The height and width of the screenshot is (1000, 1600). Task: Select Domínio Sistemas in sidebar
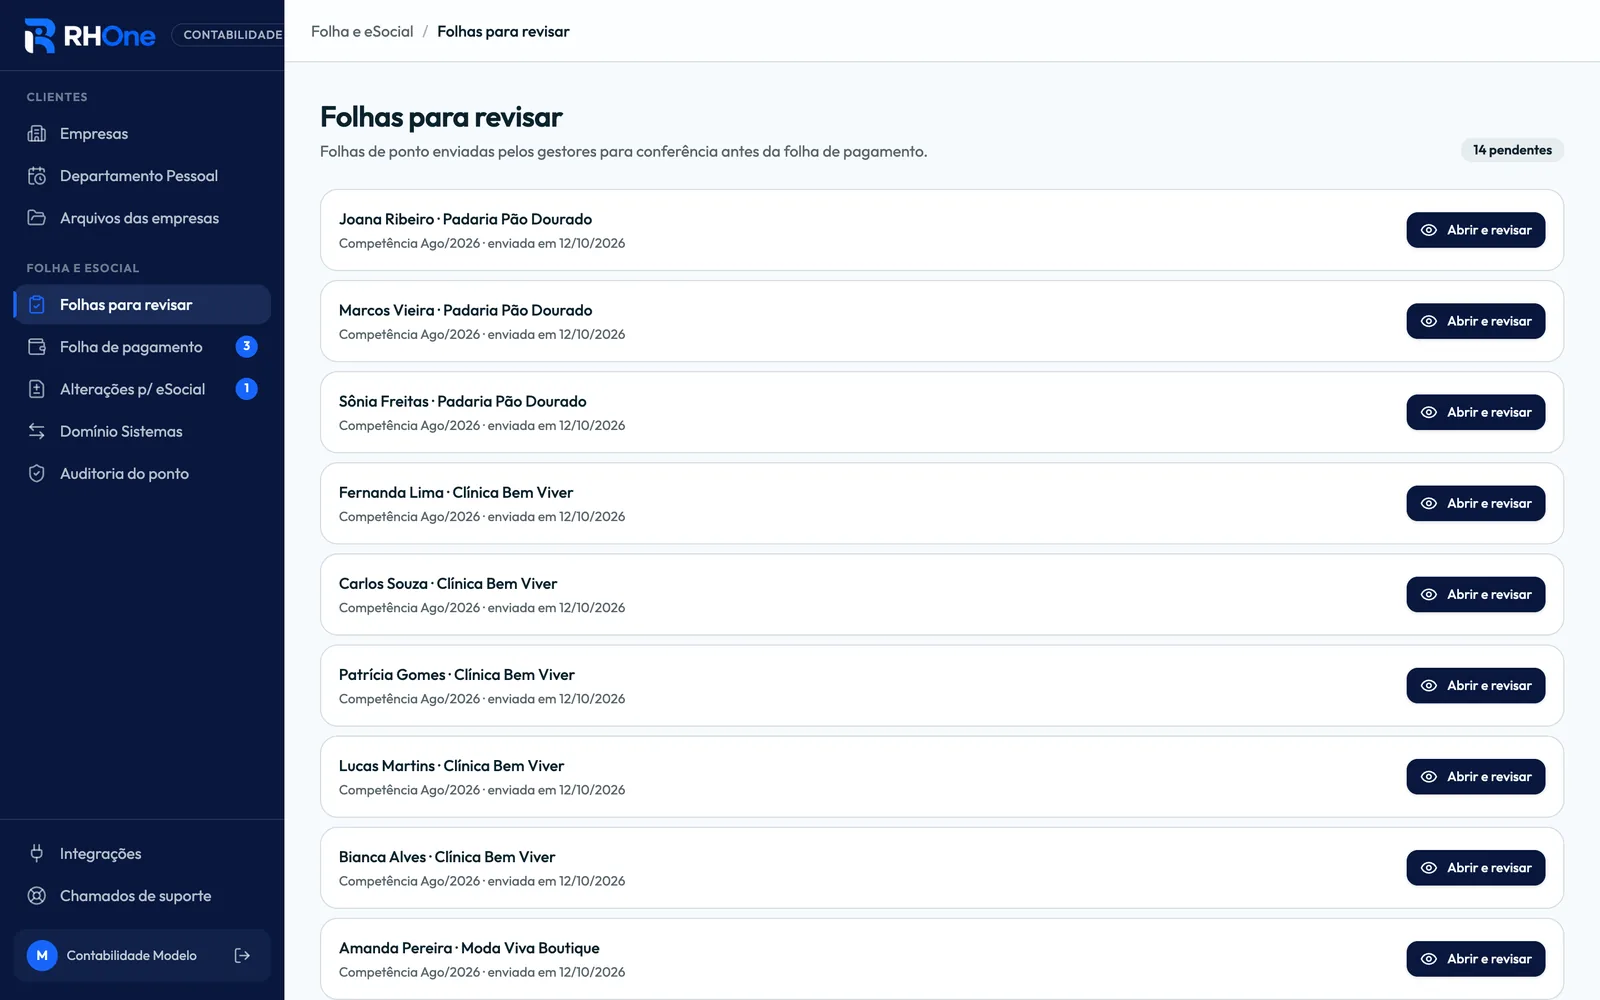click(x=142, y=431)
